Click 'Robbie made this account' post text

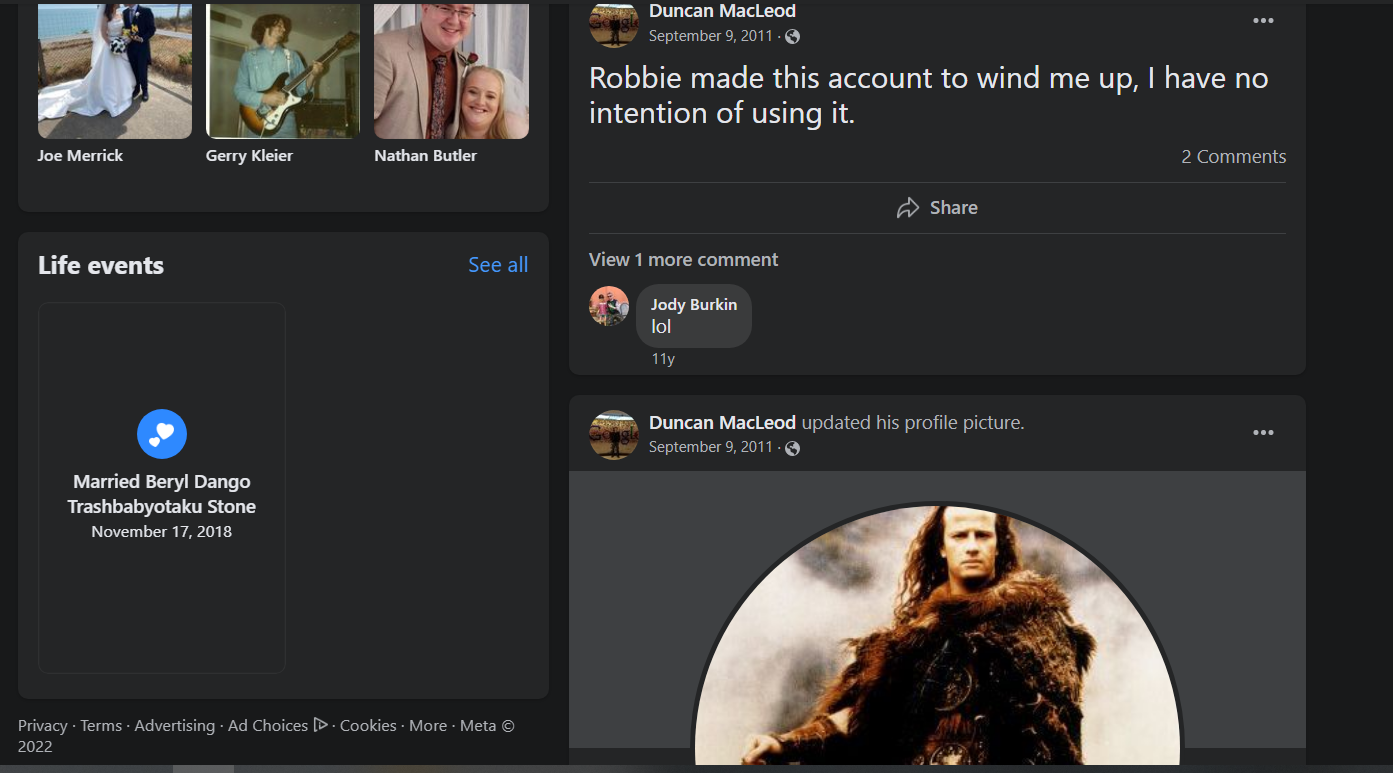pyautogui.click(x=929, y=95)
